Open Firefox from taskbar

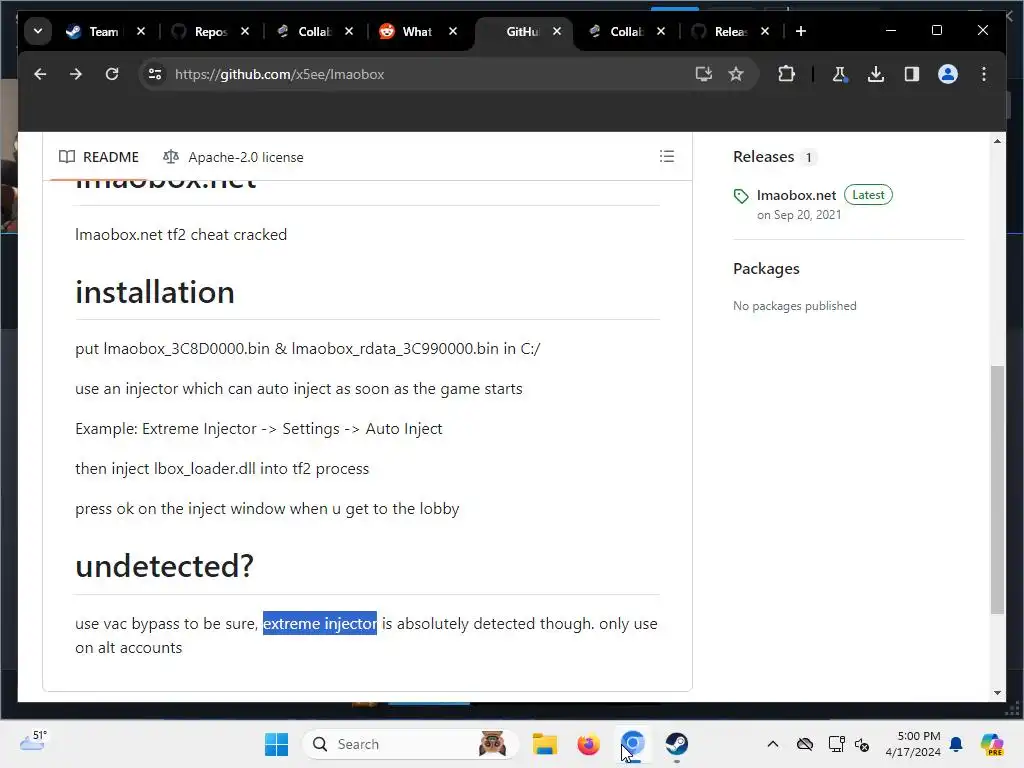click(588, 744)
